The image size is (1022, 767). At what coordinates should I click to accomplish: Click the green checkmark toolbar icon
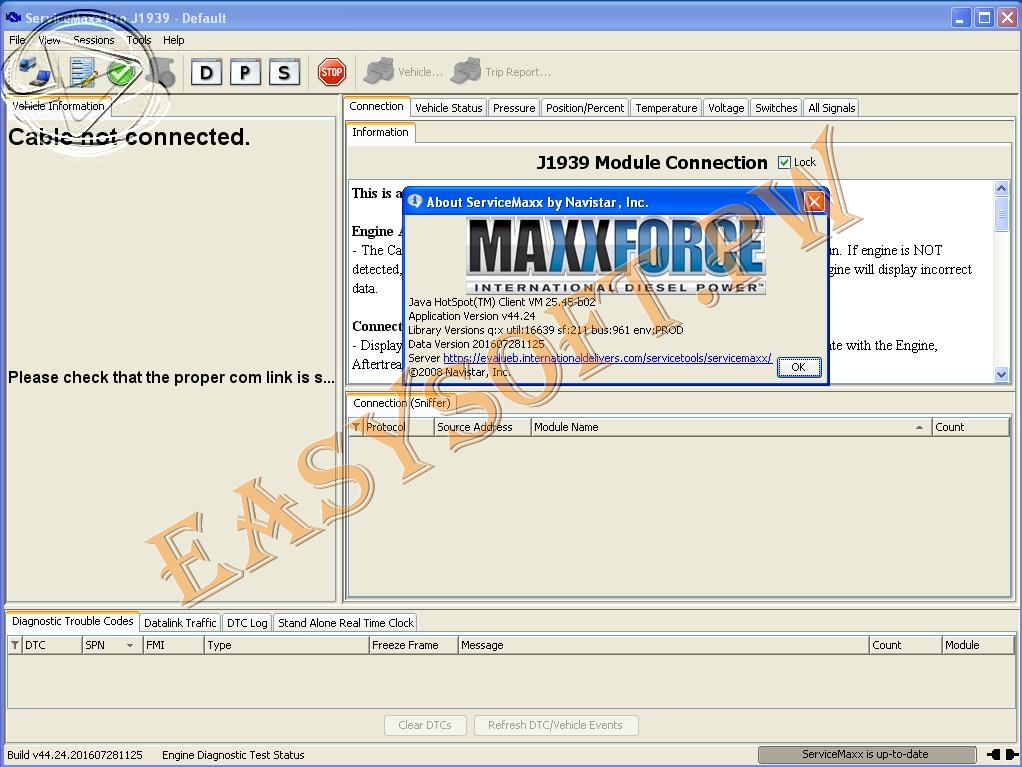click(x=121, y=72)
